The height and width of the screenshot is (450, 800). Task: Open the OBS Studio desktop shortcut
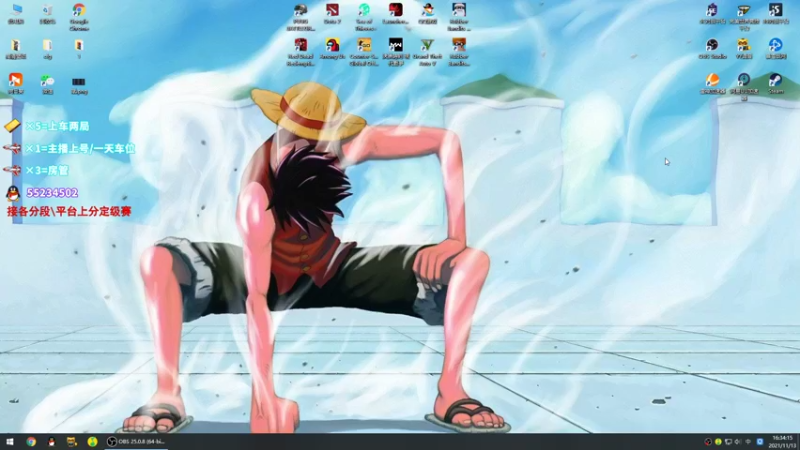click(712, 49)
